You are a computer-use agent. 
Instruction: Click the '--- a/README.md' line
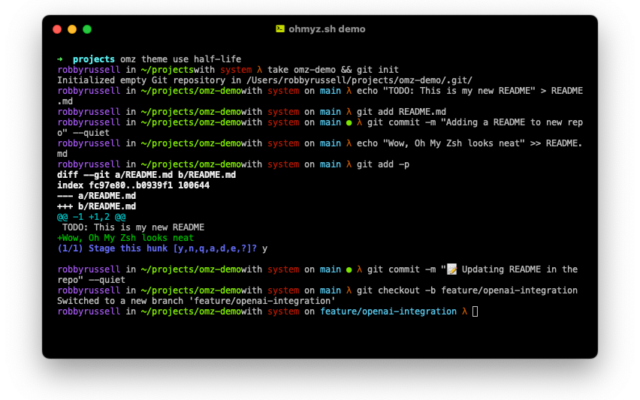97,196
